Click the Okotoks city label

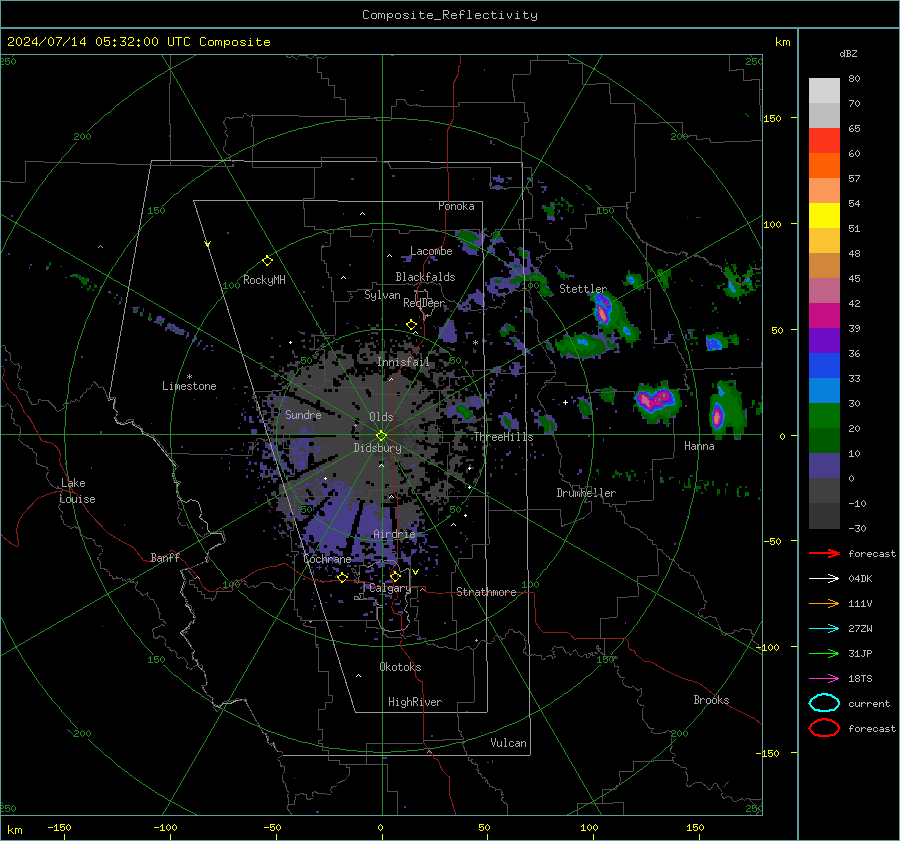point(400,667)
